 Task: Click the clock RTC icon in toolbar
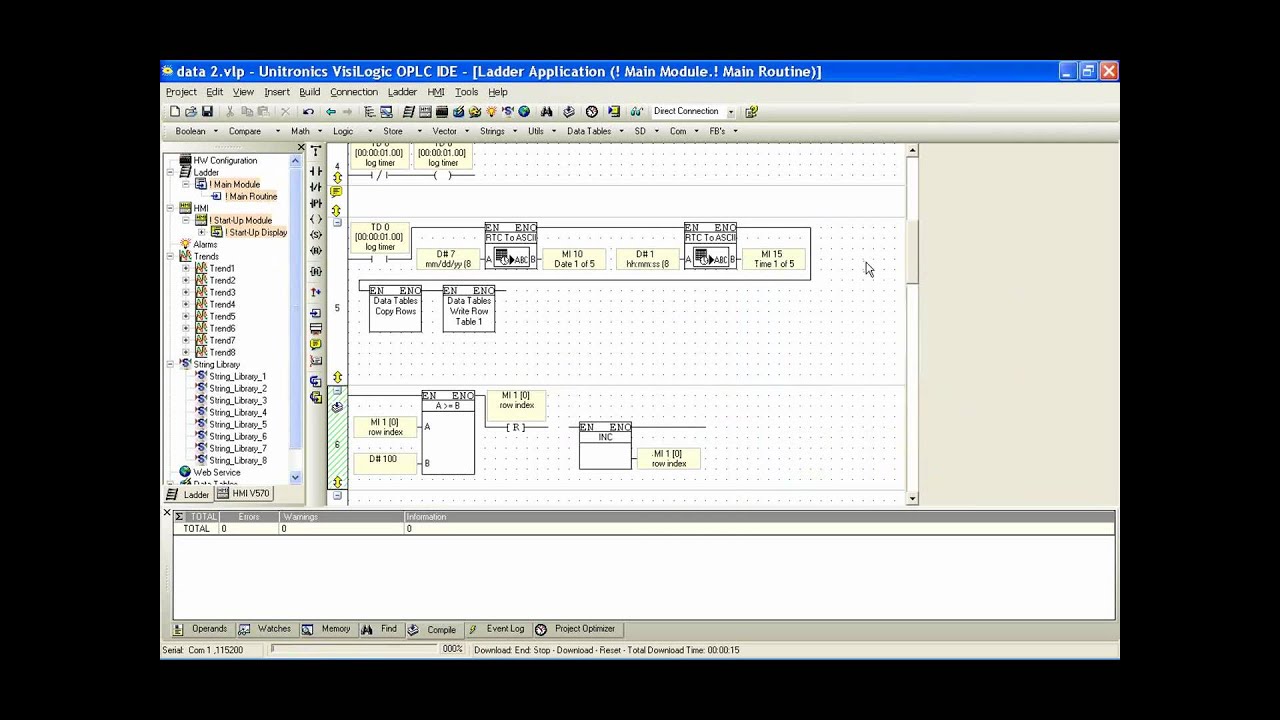click(591, 111)
